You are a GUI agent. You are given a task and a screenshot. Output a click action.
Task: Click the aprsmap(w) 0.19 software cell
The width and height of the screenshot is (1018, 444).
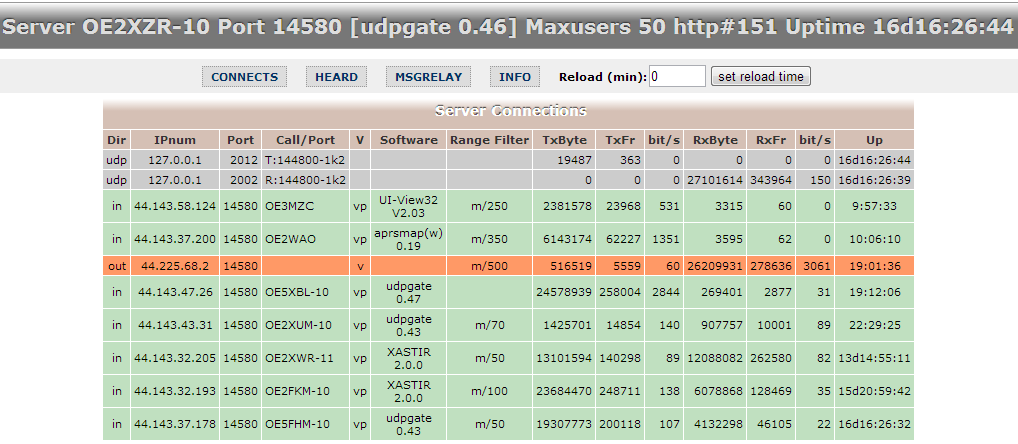pos(408,239)
